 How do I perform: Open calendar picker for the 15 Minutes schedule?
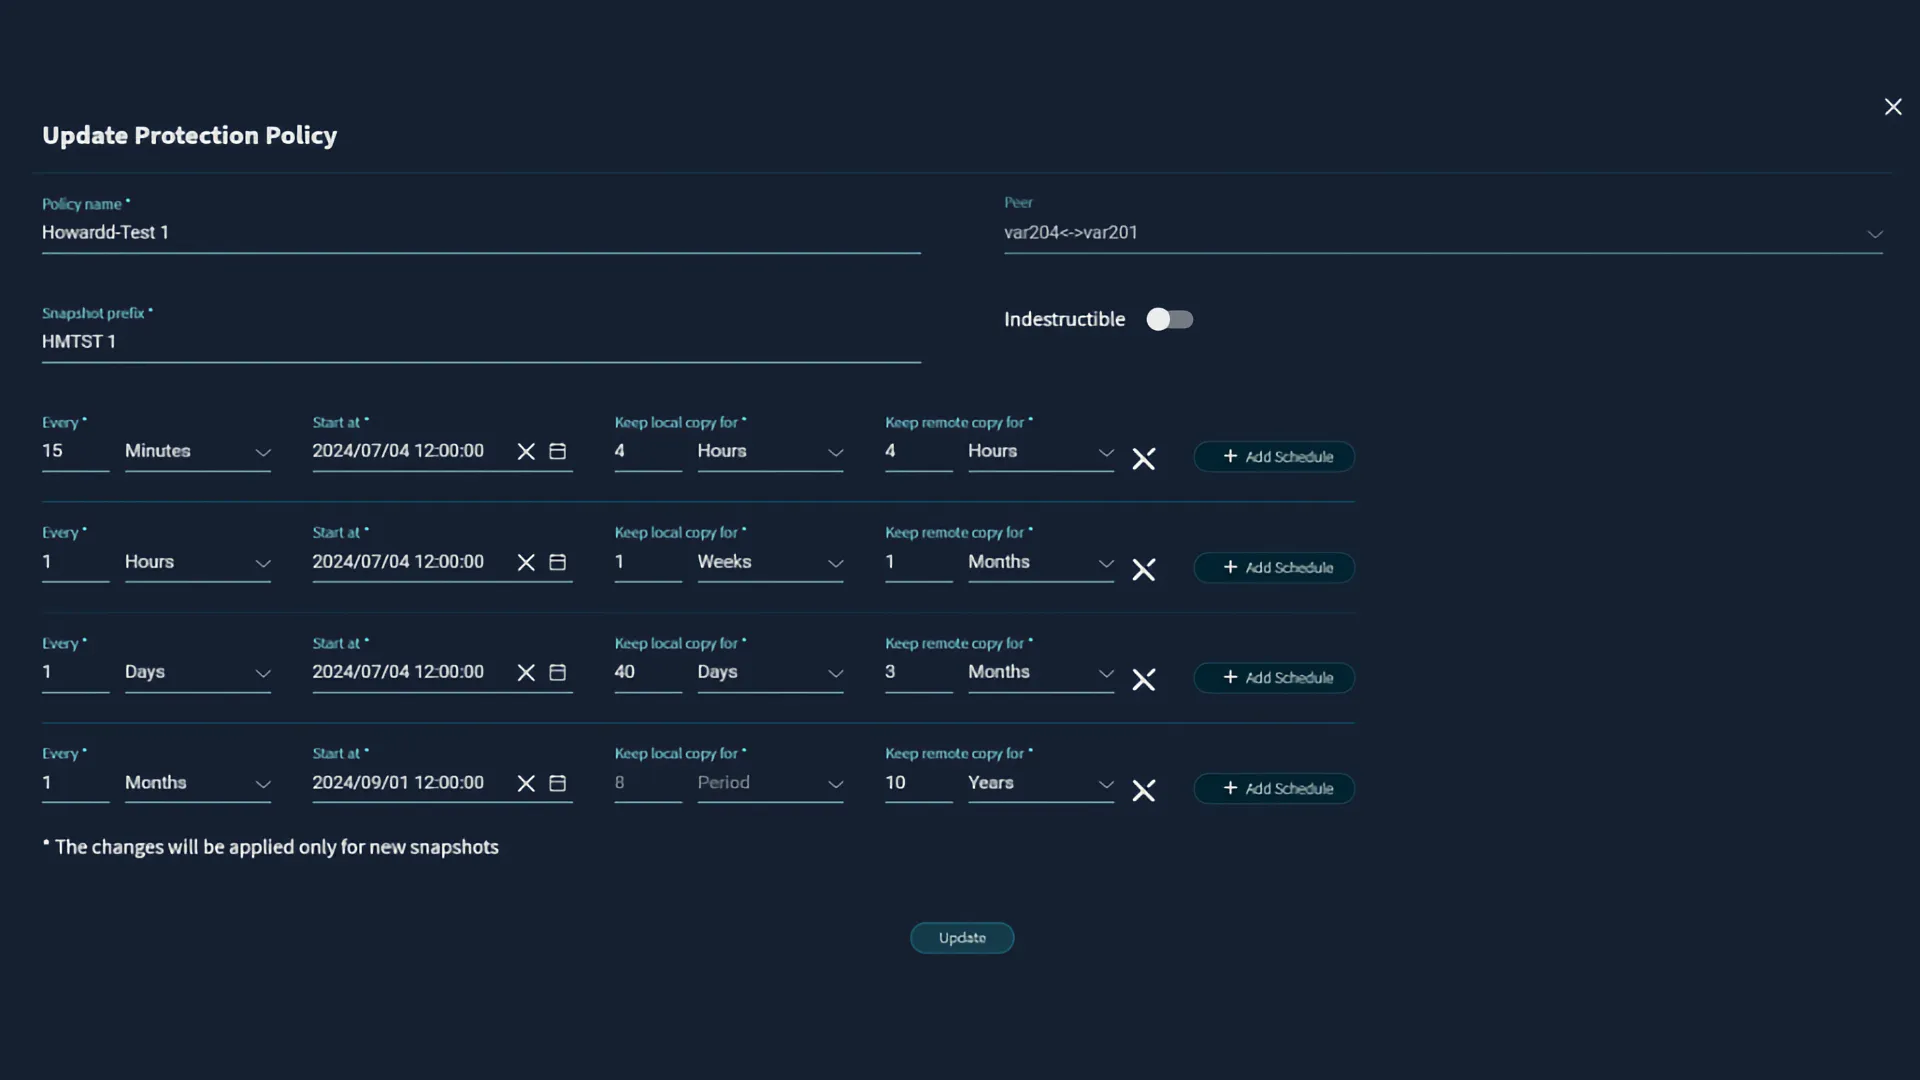tap(558, 452)
